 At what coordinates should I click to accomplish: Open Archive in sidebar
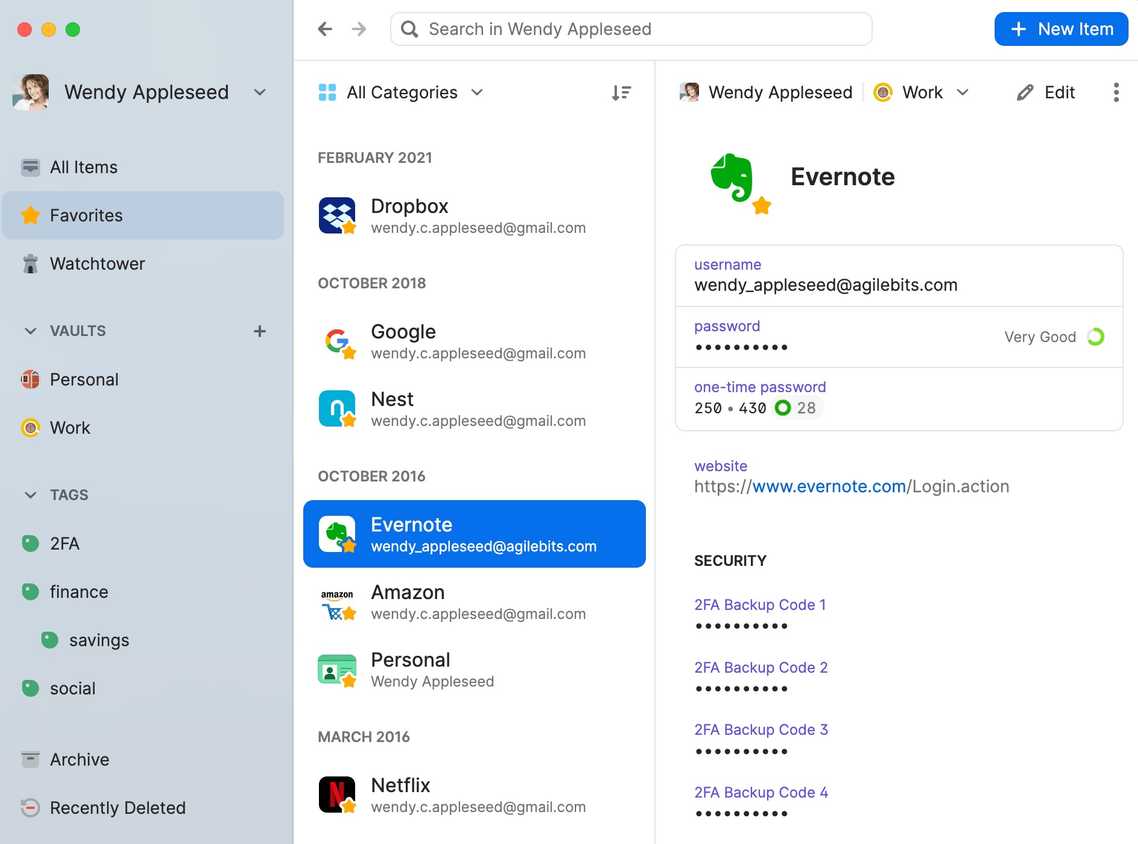click(142, 759)
